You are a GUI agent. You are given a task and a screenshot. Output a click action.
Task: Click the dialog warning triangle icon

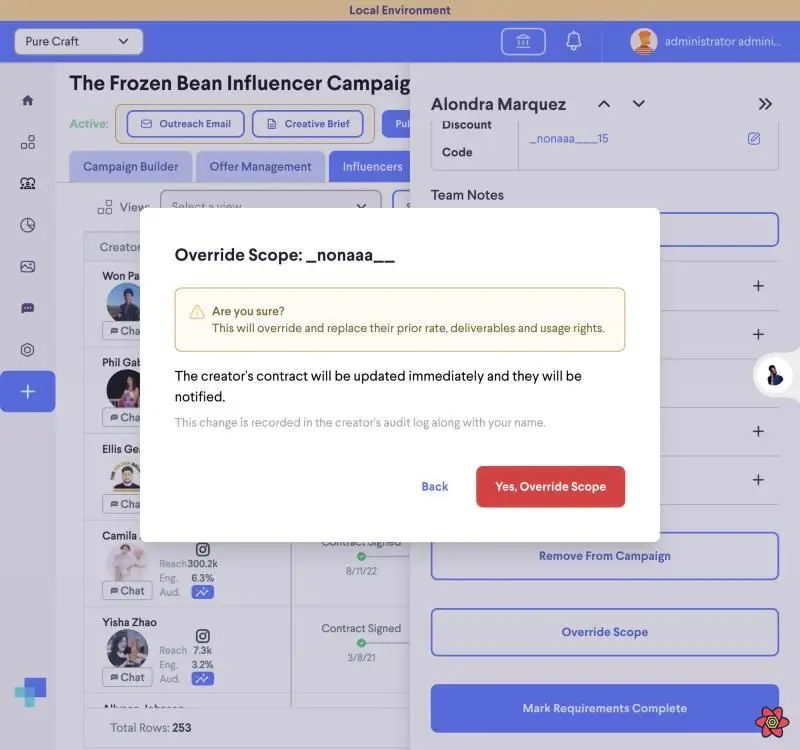click(x=196, y=312)
